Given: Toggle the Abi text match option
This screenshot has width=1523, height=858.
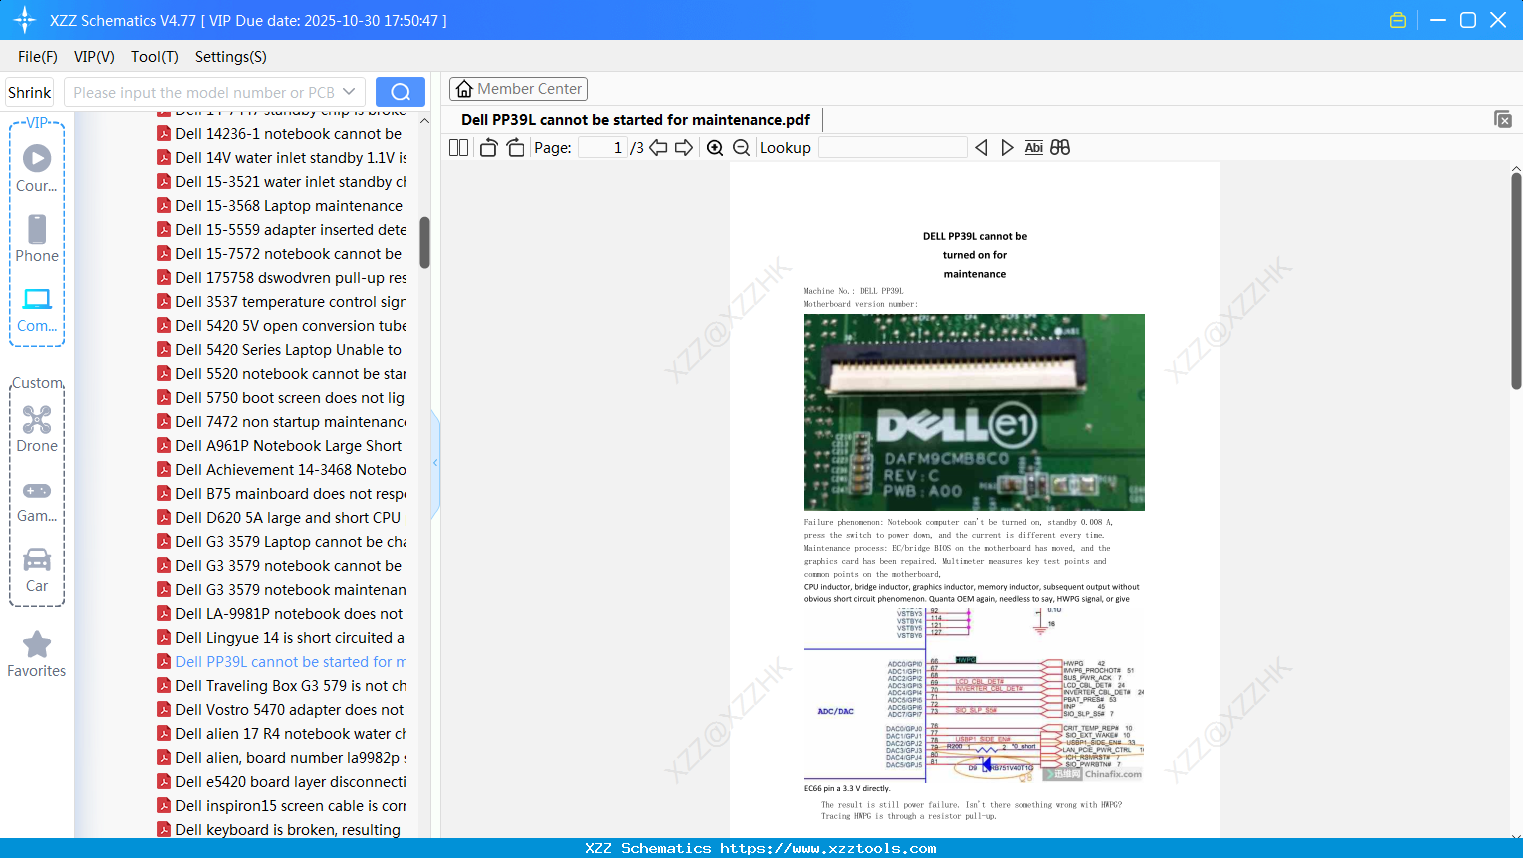Looking at the screenshot, I should point(1034,148).
